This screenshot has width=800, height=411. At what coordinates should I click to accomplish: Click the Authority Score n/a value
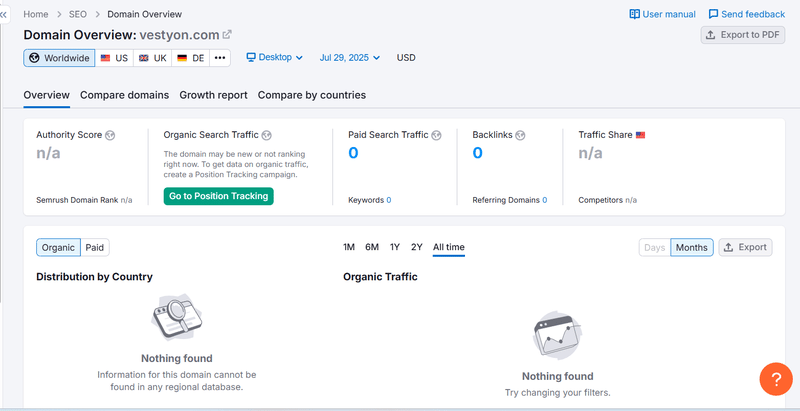[x=48, y=153]
